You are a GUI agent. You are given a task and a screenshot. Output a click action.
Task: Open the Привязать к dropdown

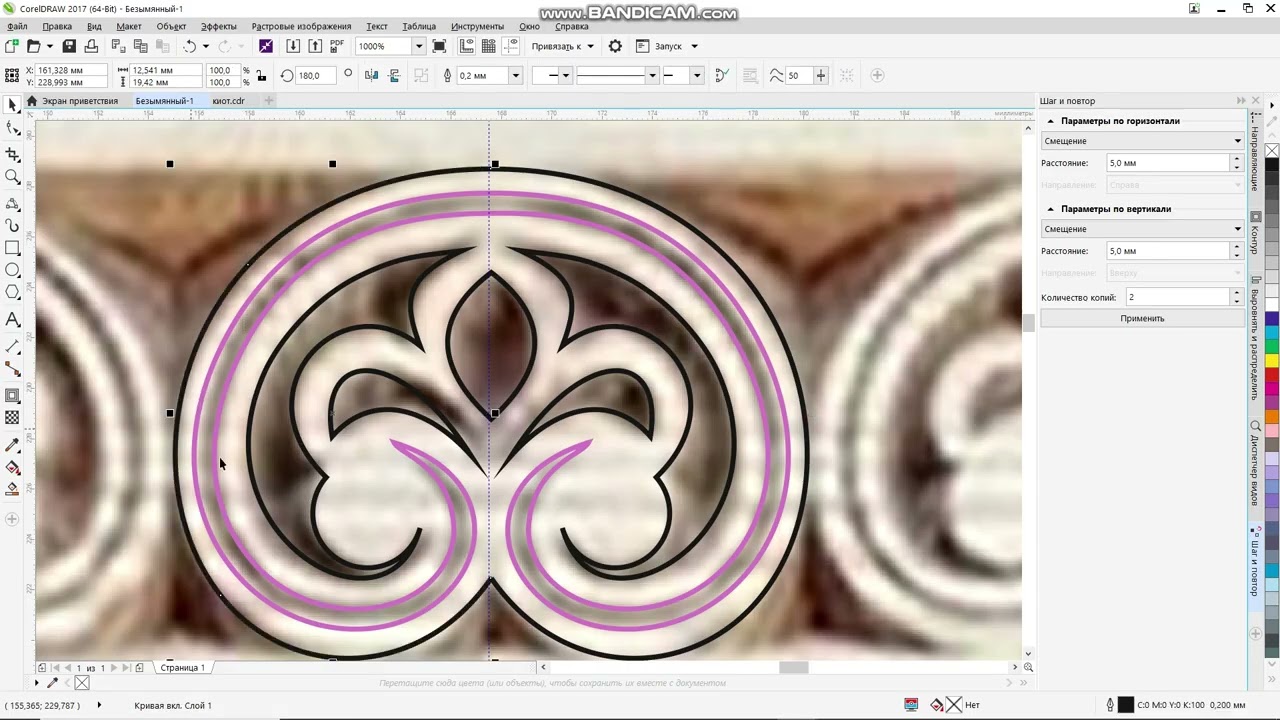click(x=590, y=46)
